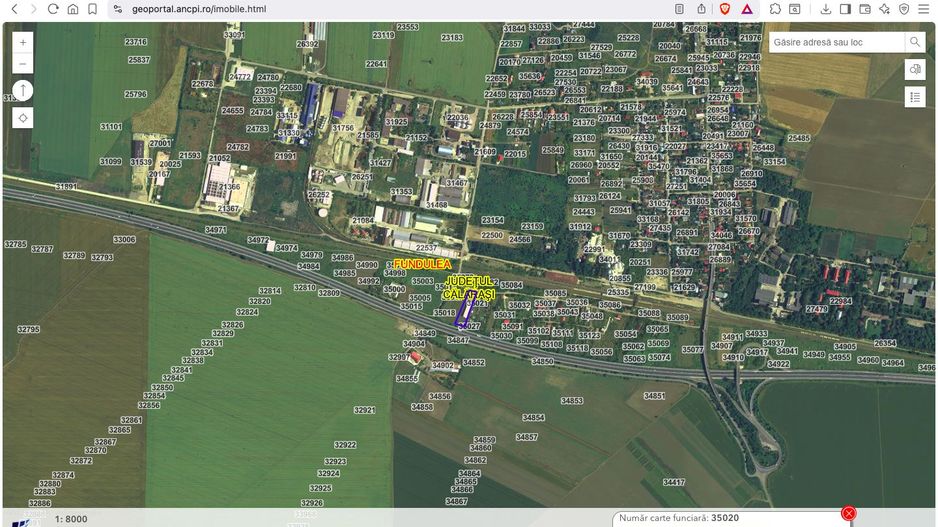Image resolution: width=938 pixels, height=527 pixels.
Task: Click the Brave Shields lion icon
Action: [x=725, y=9]
